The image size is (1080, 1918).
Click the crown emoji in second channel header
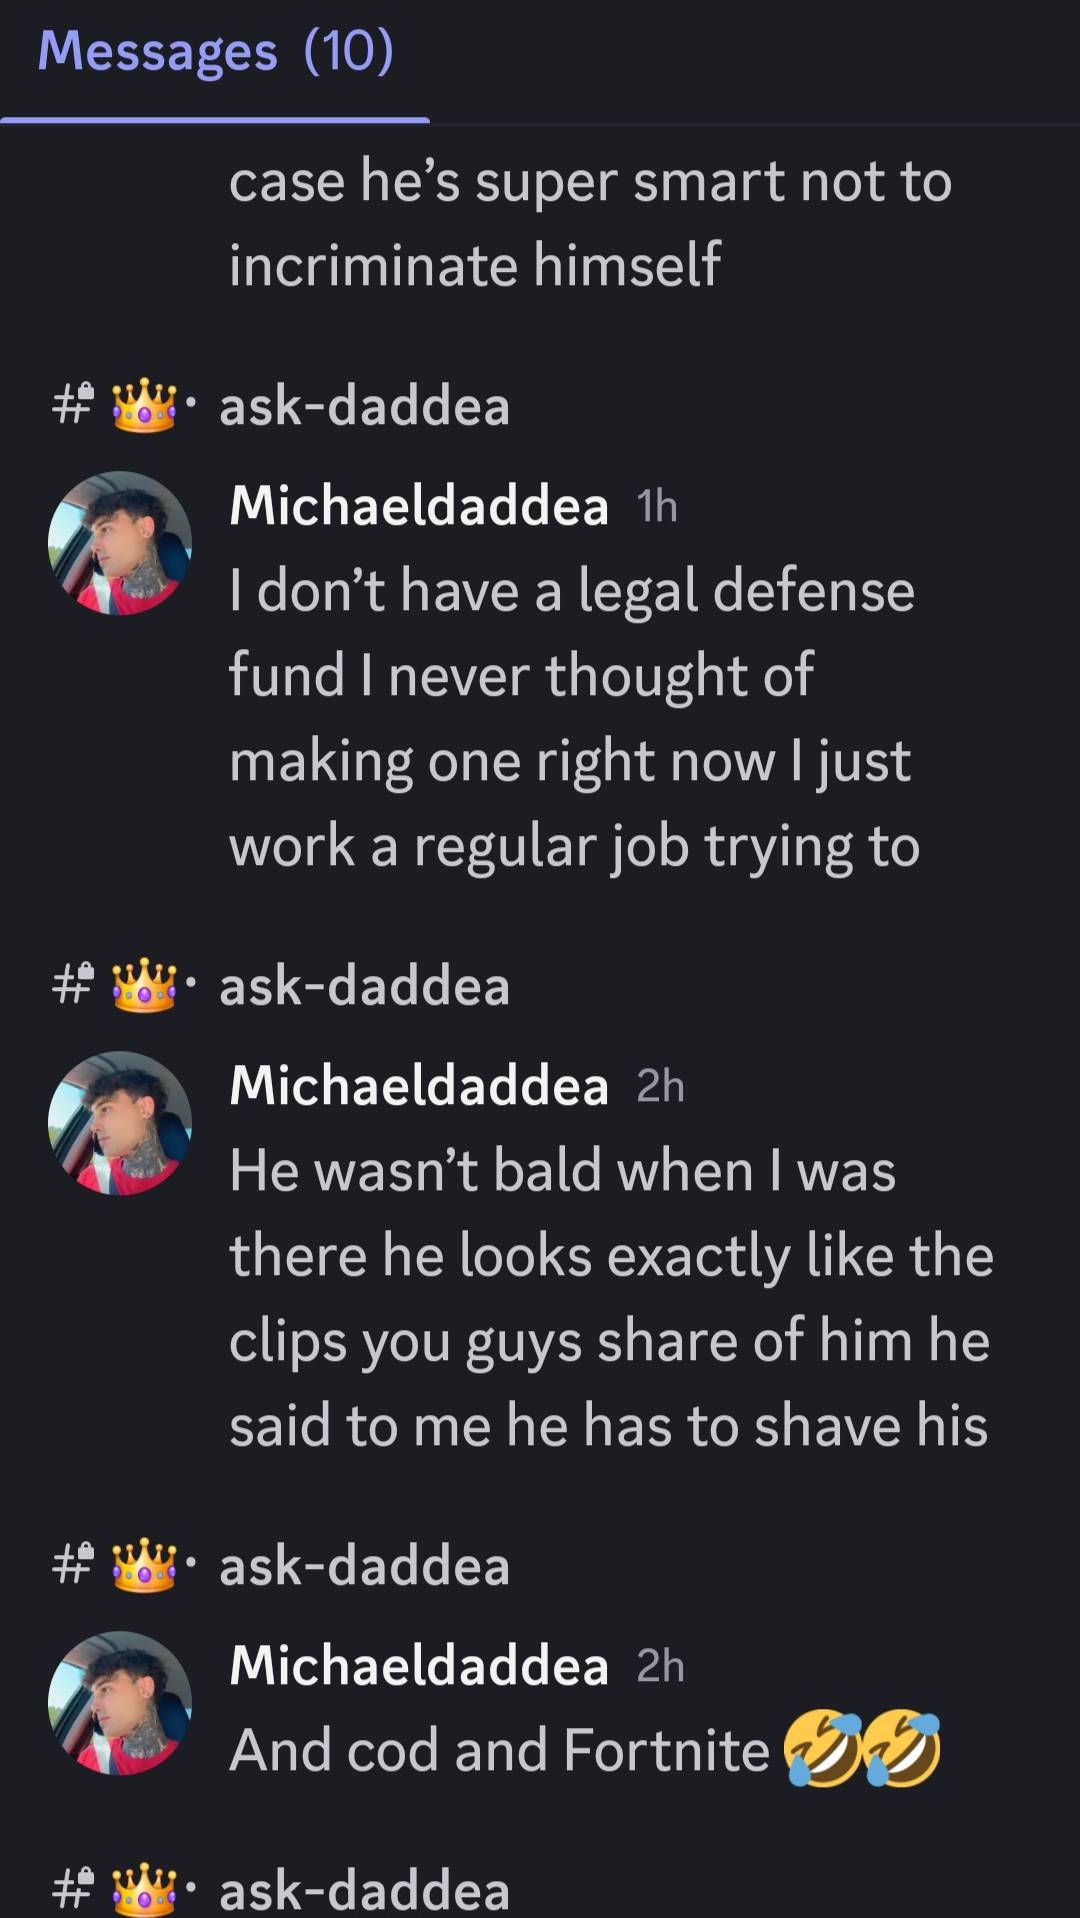tap(146, 985)
